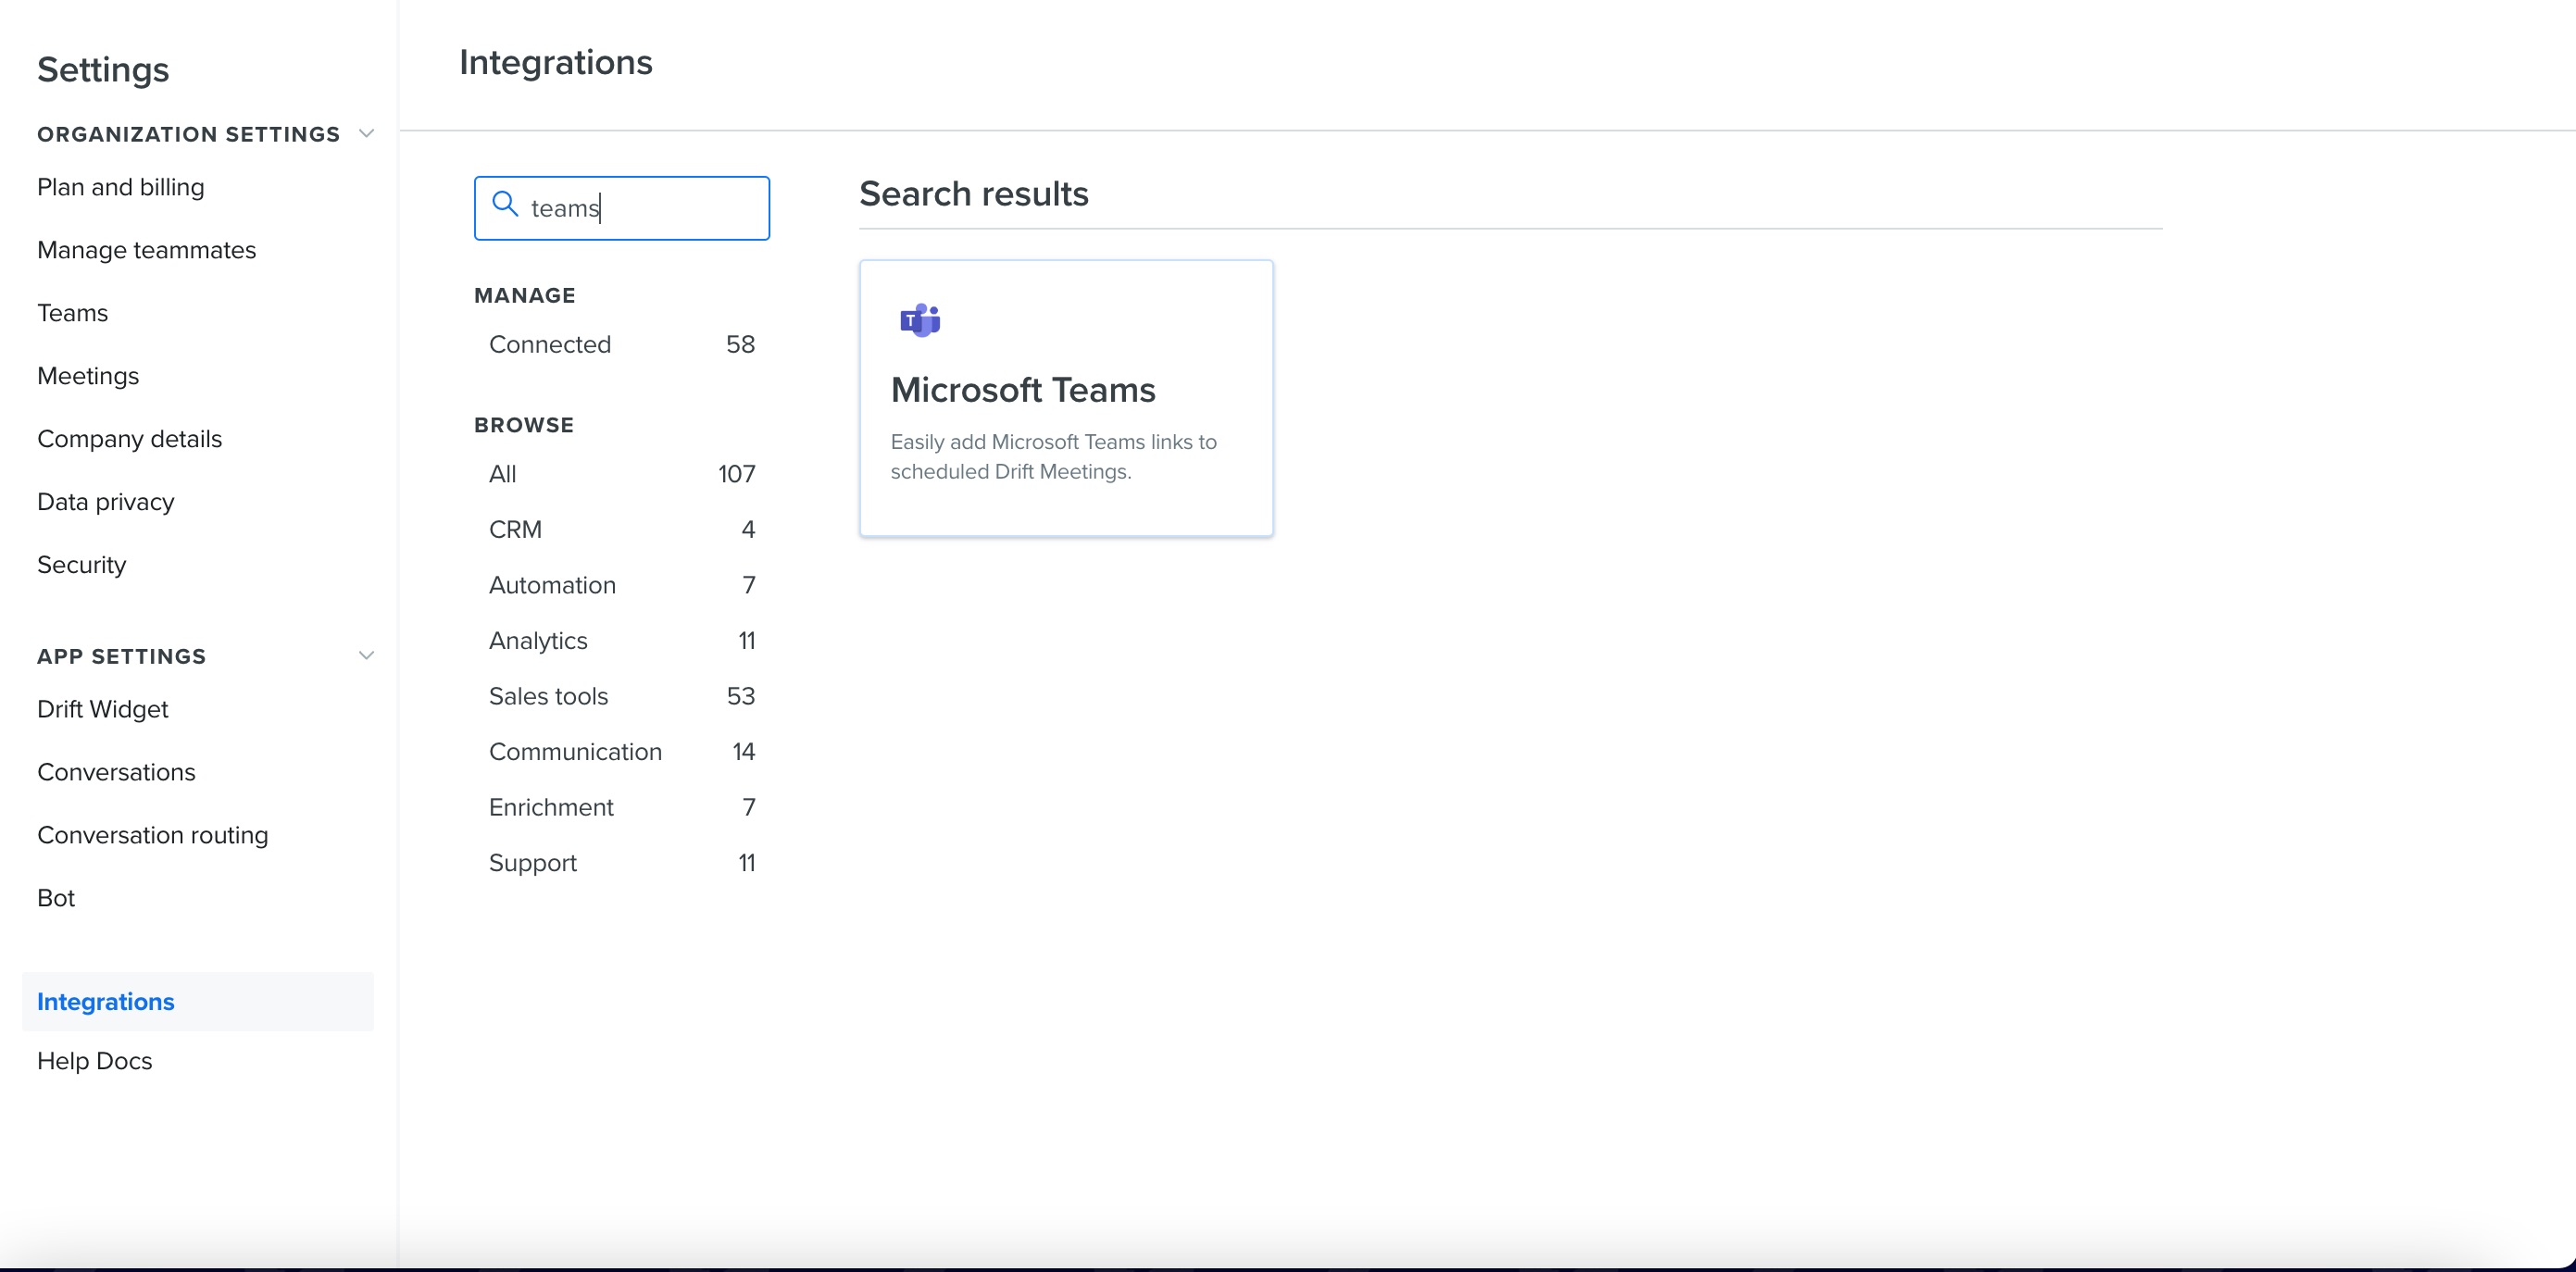Show Connected integrations

[x=622, y=344]
